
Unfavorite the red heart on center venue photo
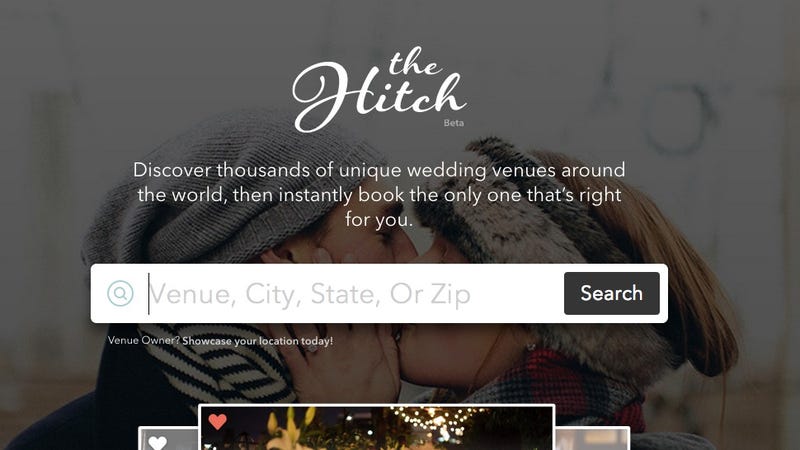pyautogui.click(x=217, y=421)
